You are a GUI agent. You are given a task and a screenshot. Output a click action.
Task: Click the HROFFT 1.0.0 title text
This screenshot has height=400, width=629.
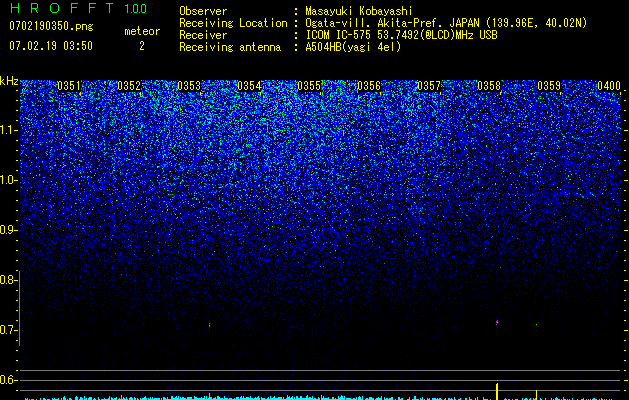pos(78,8)
